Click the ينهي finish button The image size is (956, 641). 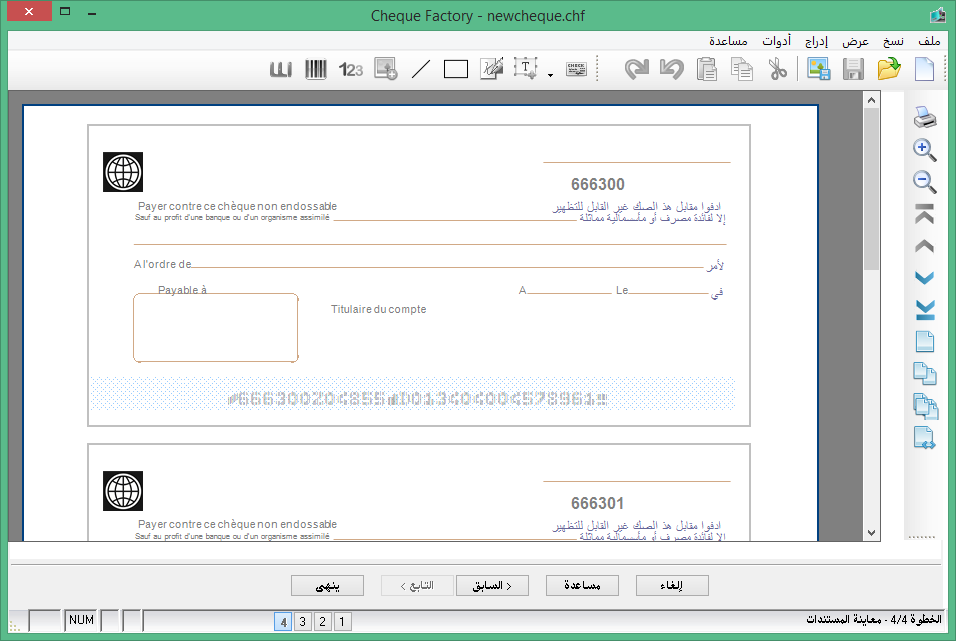click(x=327, y=585)
